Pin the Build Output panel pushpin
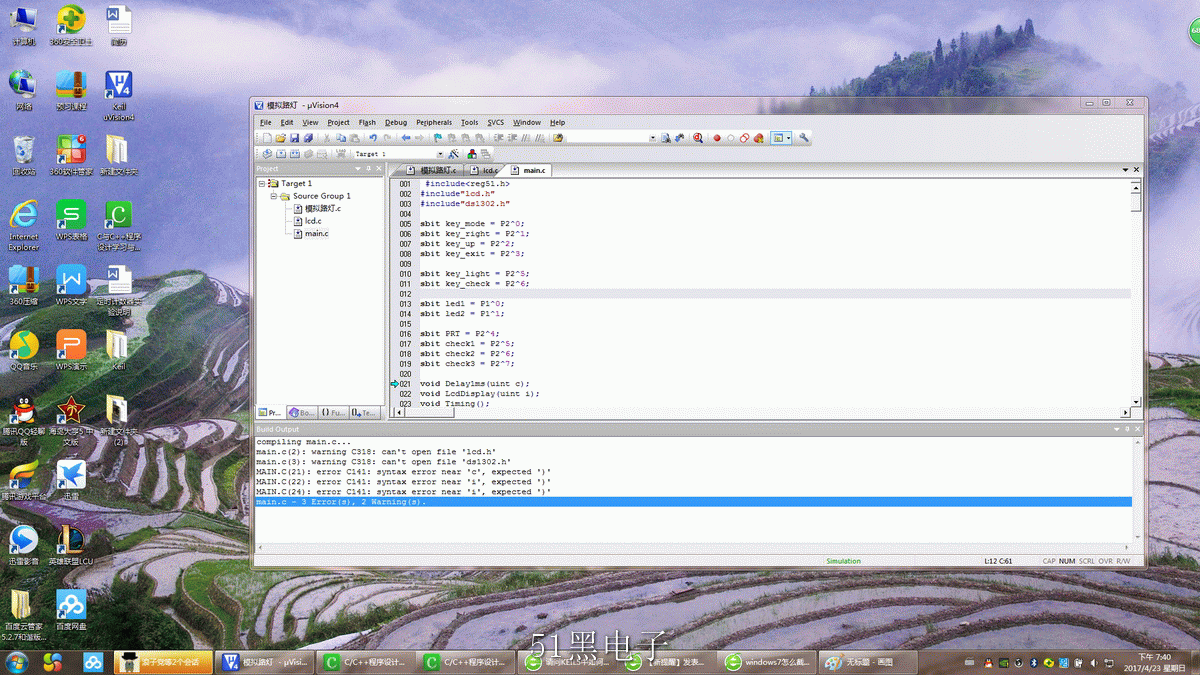The width and height of the screenshot is (1200, 675). pyautogui.click(x=1126, y=429)
